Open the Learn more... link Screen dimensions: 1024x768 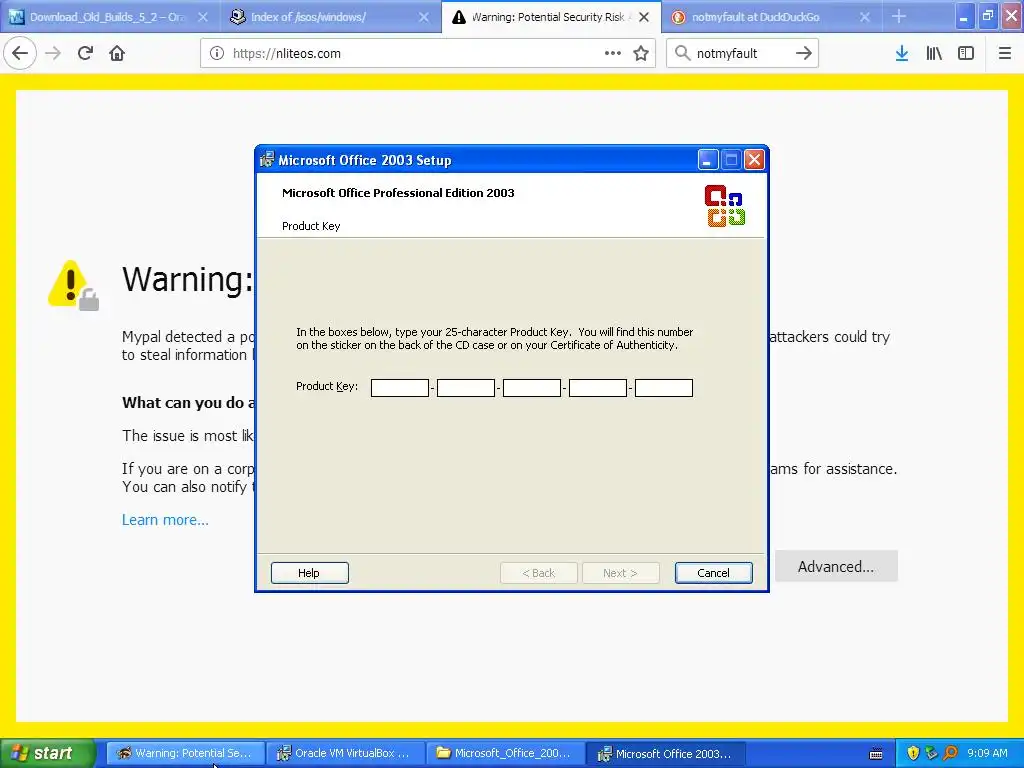click(x=165, y=520)
